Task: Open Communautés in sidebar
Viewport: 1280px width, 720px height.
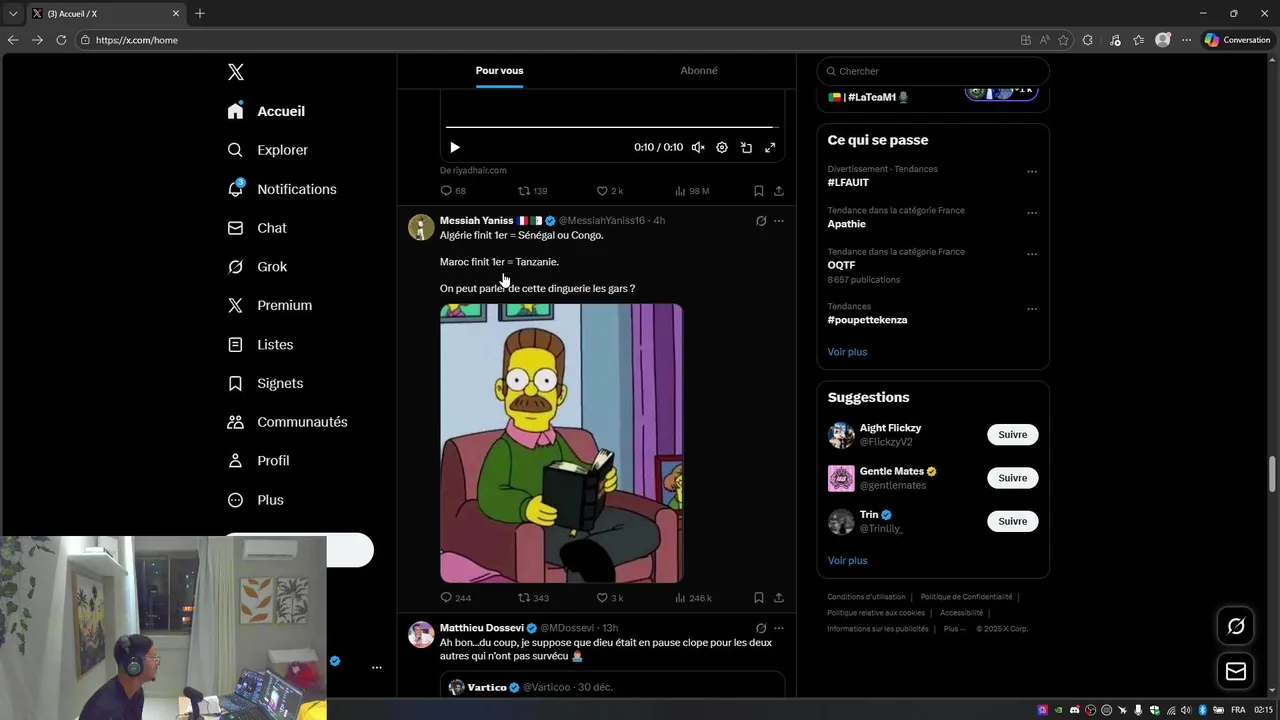Action: click(287, 422)
